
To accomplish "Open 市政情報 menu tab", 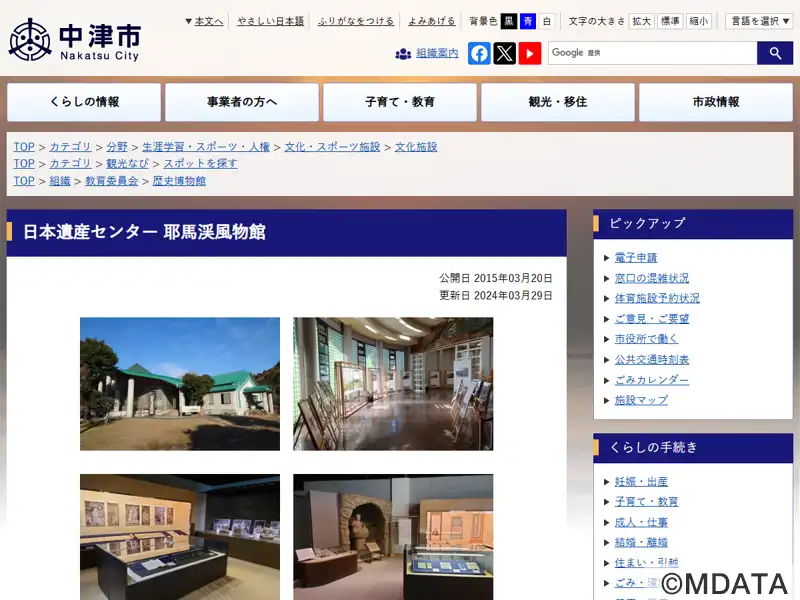I will coord(716,102).
